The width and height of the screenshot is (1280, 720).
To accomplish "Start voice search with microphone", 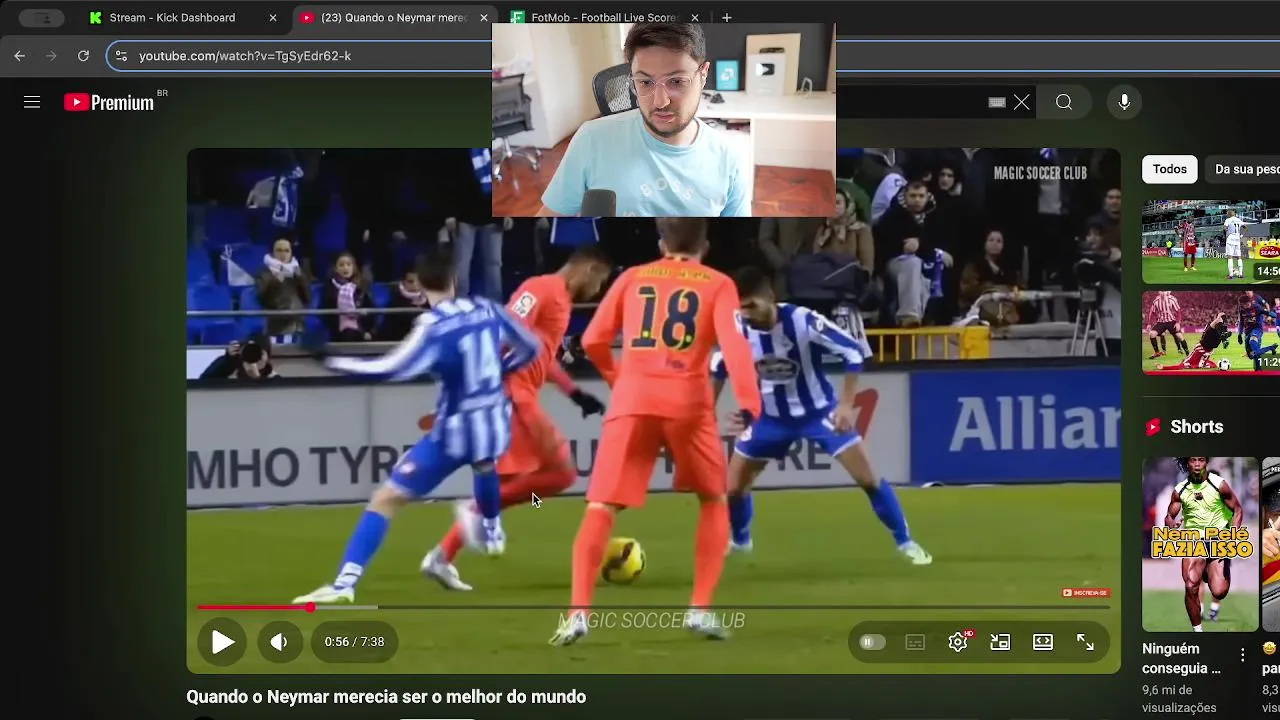I will [x=1124, y=102].
